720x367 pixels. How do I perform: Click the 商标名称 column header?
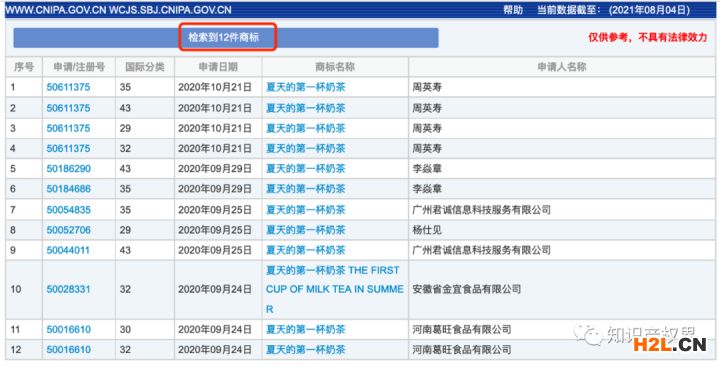coord(335,67)
